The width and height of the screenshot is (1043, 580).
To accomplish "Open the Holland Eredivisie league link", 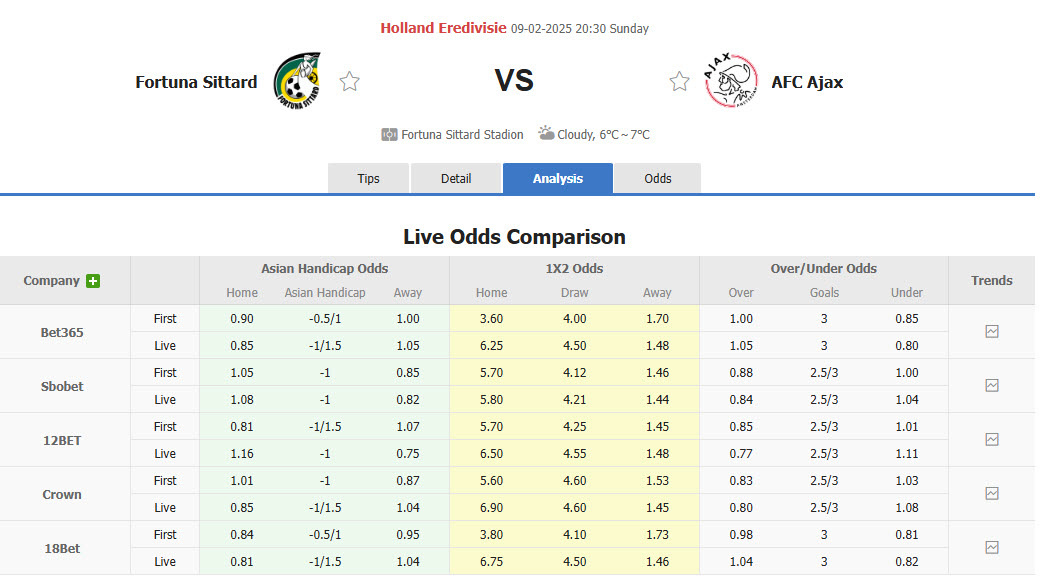I will [443, 28].
